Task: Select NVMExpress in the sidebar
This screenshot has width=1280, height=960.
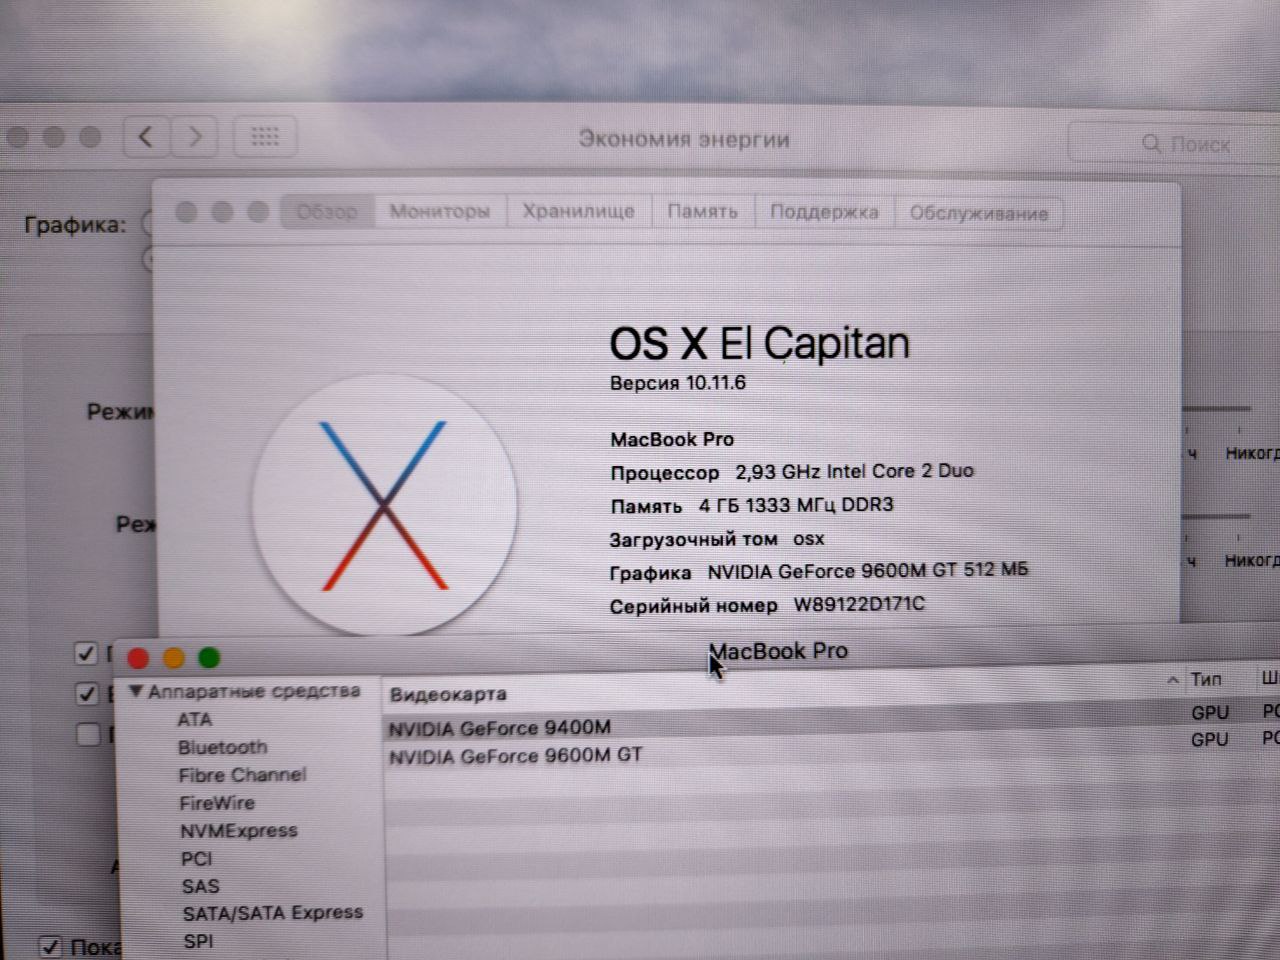Action: click(x=239, y=831)
